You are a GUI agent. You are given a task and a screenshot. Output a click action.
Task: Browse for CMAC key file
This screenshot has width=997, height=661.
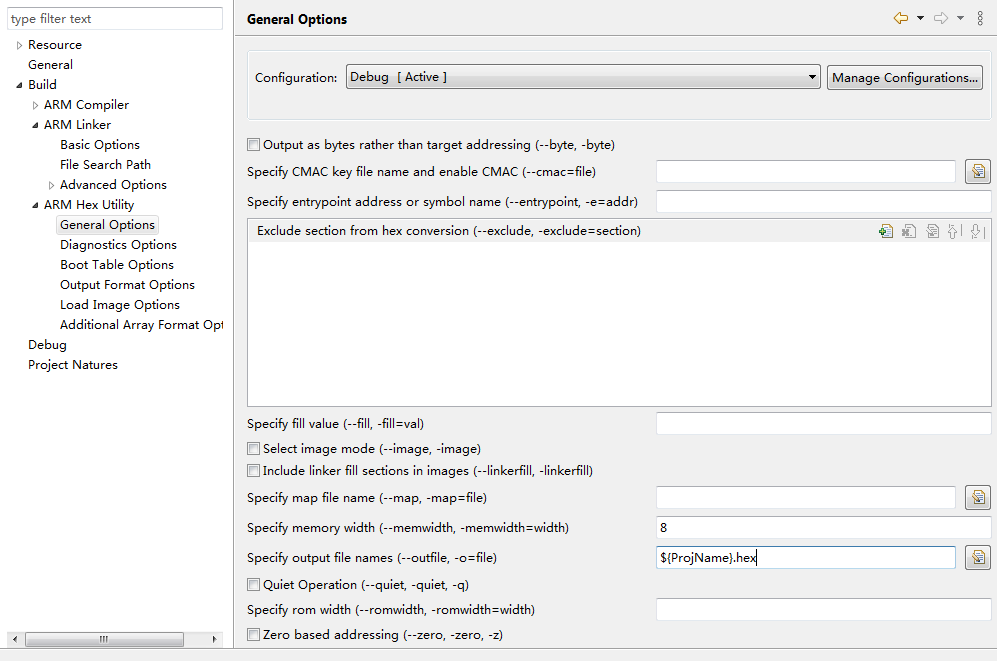pos(978,172)
